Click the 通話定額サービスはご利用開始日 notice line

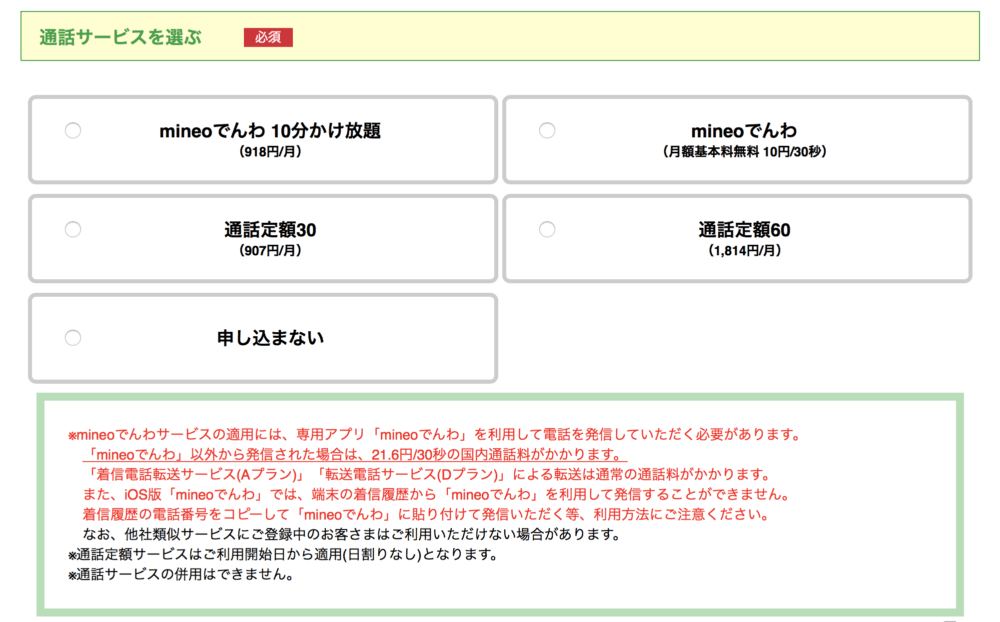[x=283, y=554]
